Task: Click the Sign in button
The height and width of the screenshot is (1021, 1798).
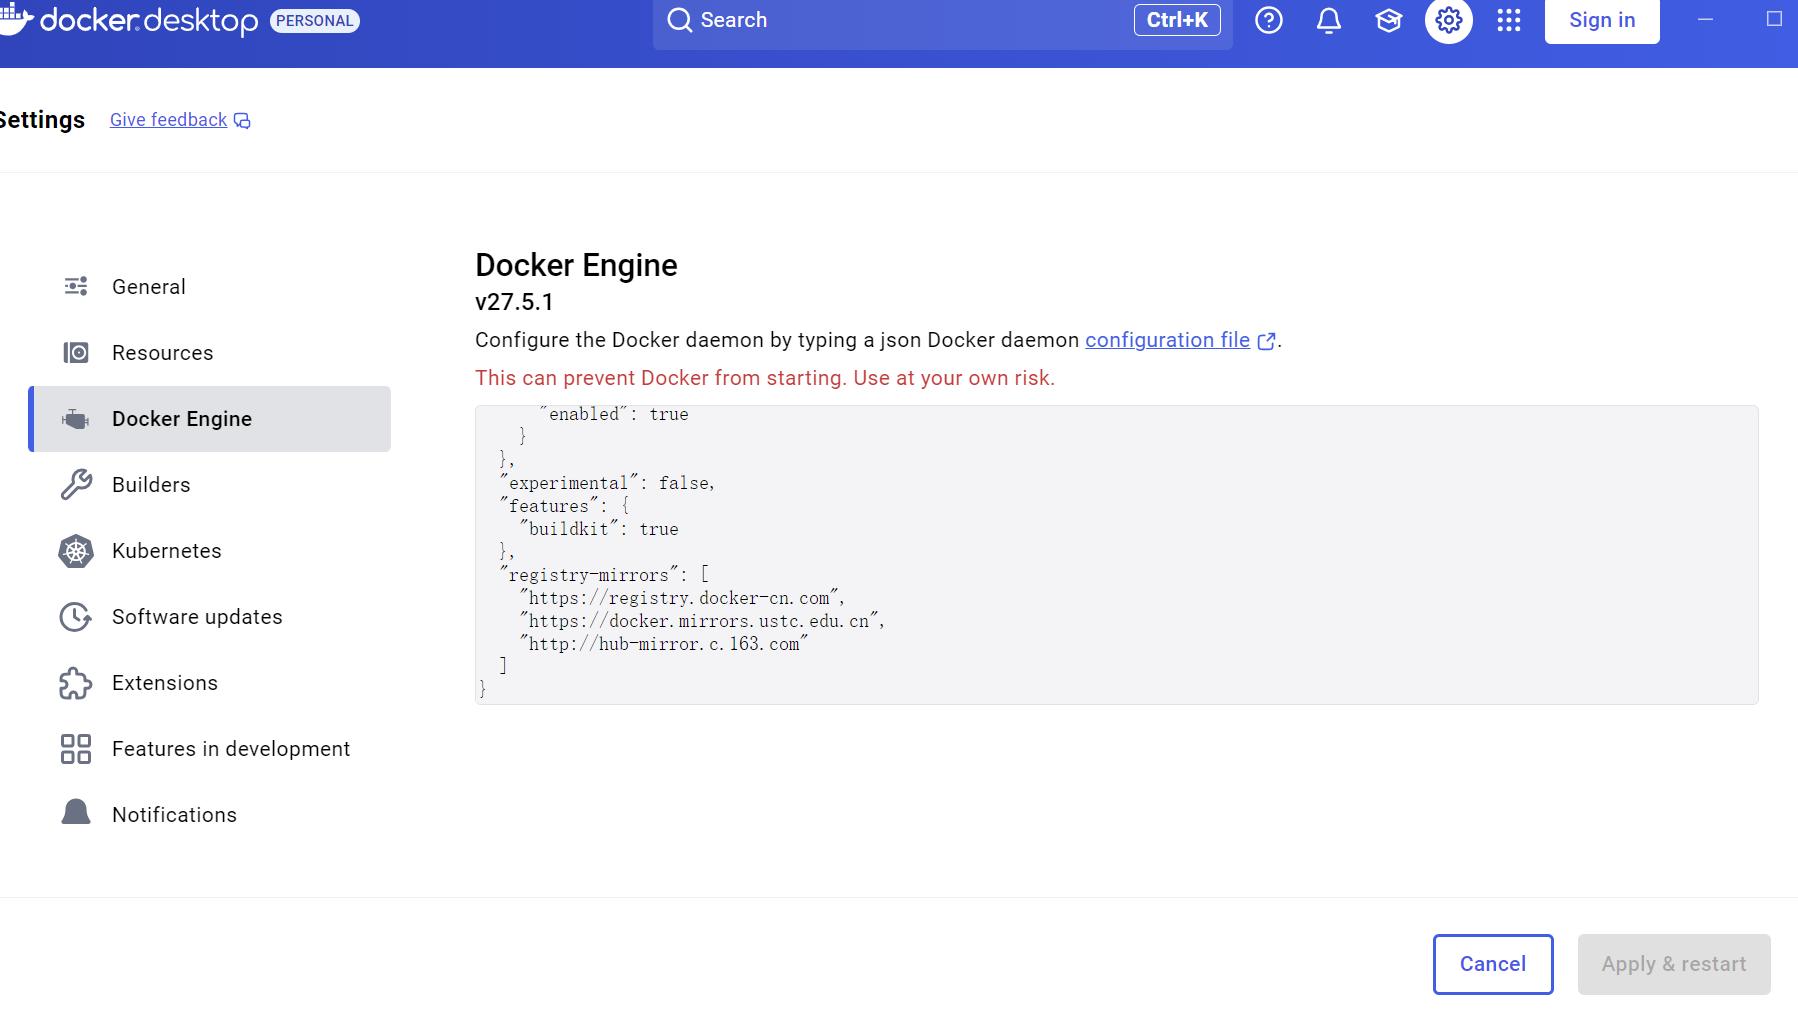Action: click(x=1602, y=20)
